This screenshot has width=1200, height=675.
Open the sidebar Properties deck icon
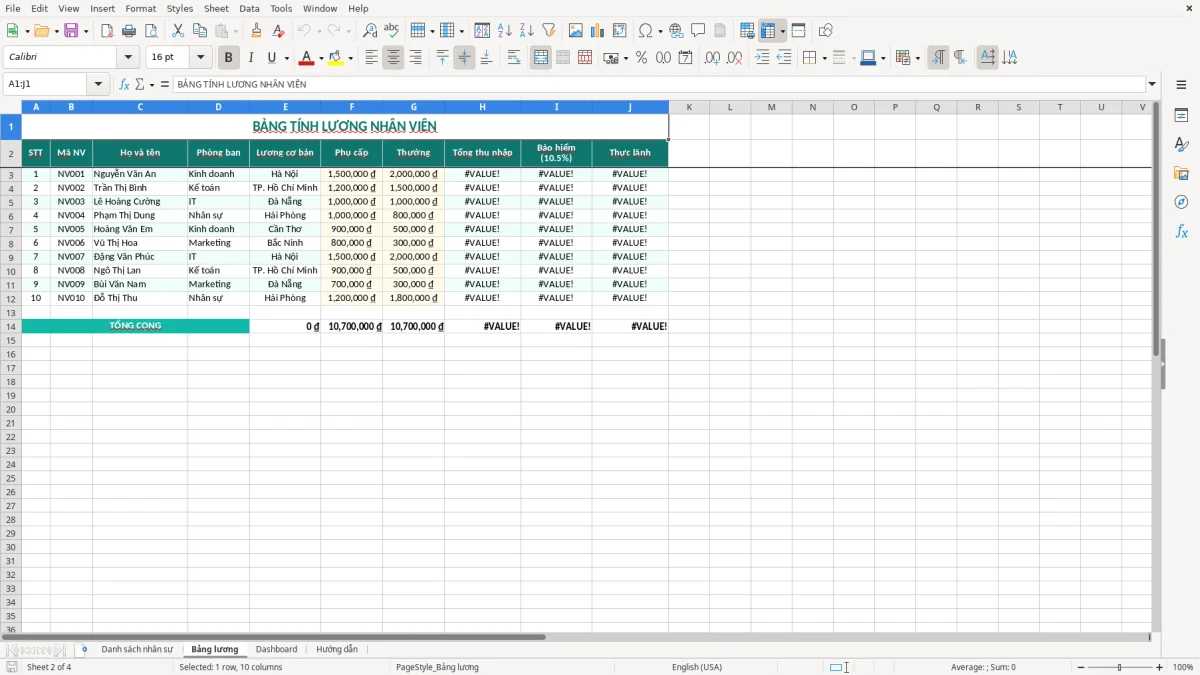(1181, 116)
